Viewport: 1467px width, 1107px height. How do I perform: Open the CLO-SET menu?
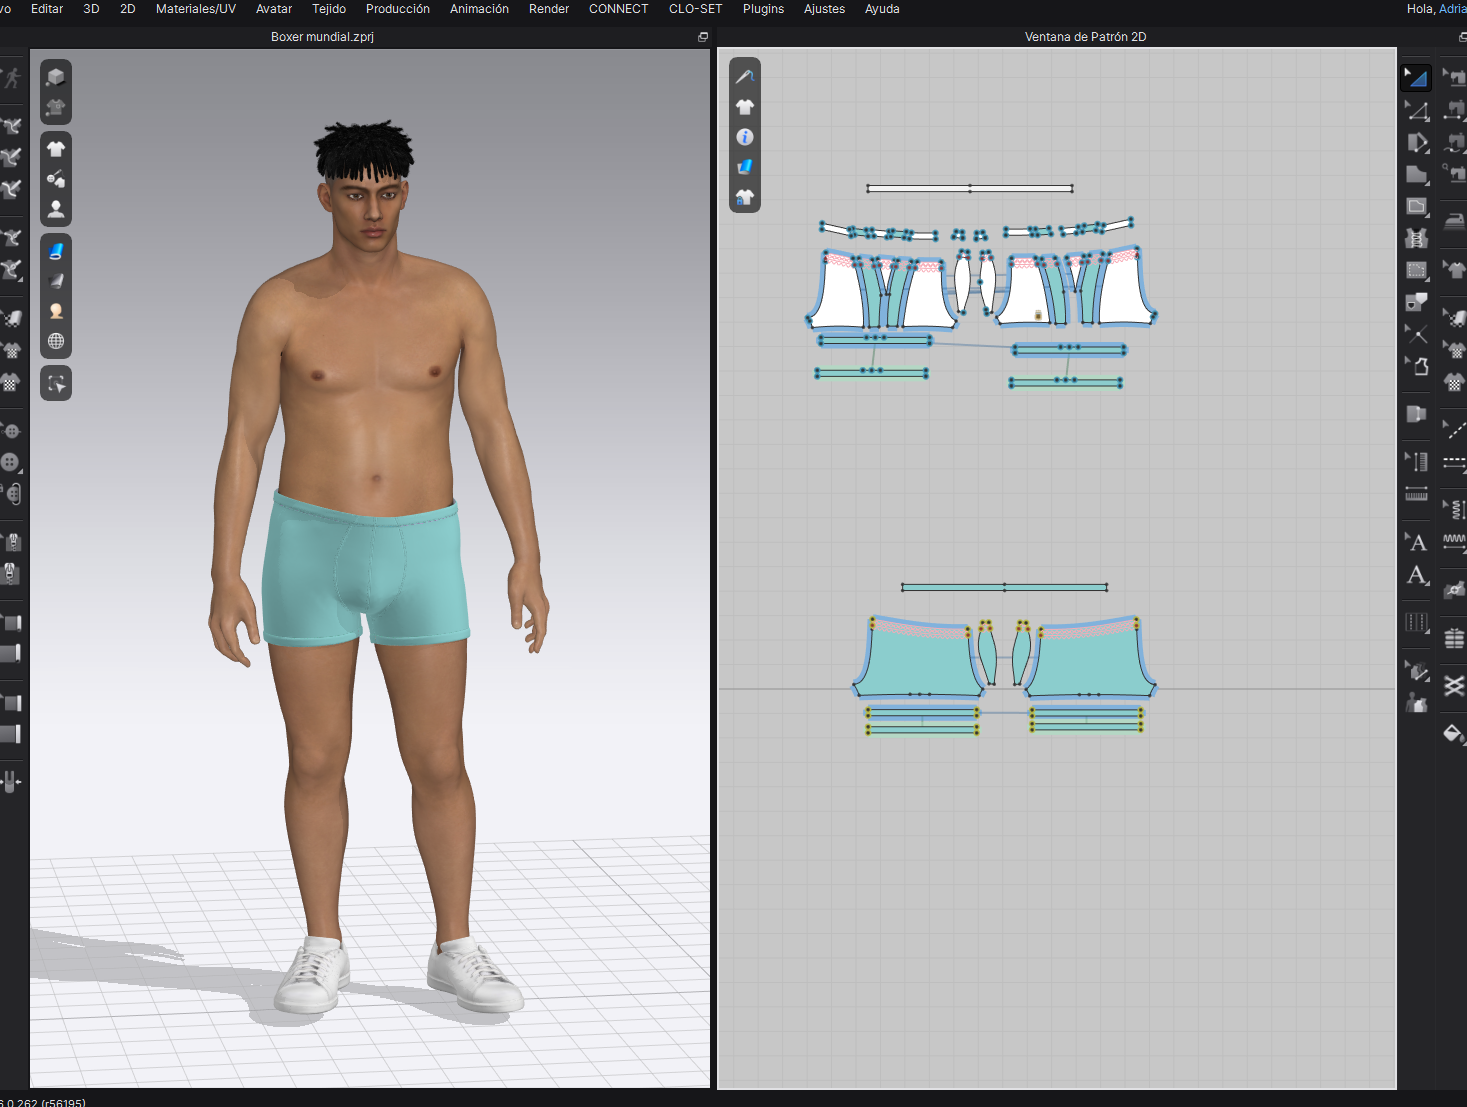click(695, 9)
